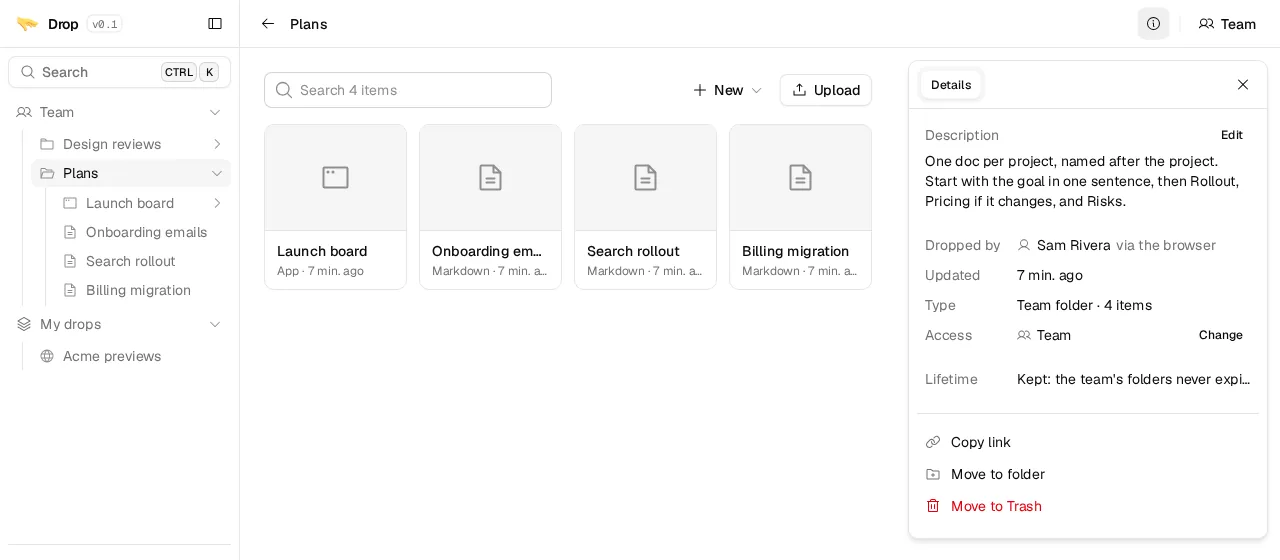Click the Team group icon in sidebar
The image size is (1280, 560).
click(24, 112)
